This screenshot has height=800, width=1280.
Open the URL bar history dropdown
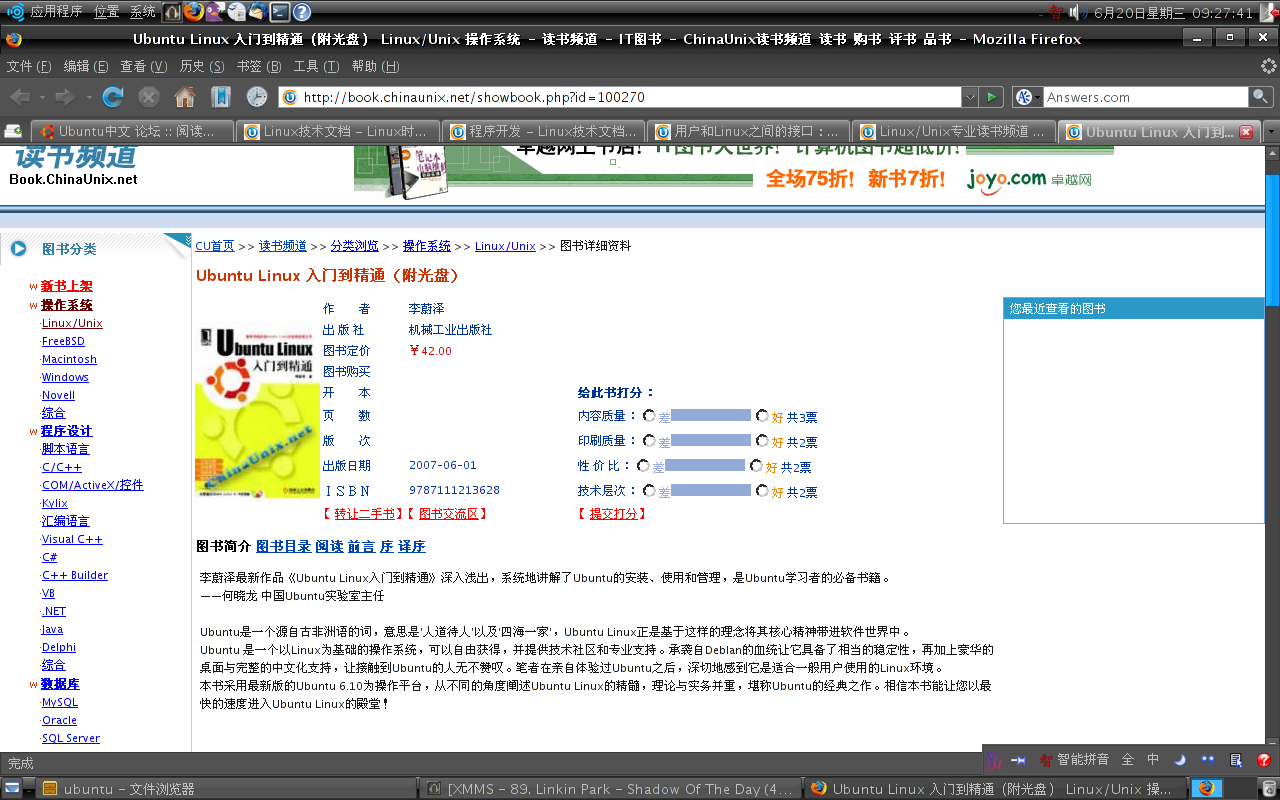click(x=969, y=97)
